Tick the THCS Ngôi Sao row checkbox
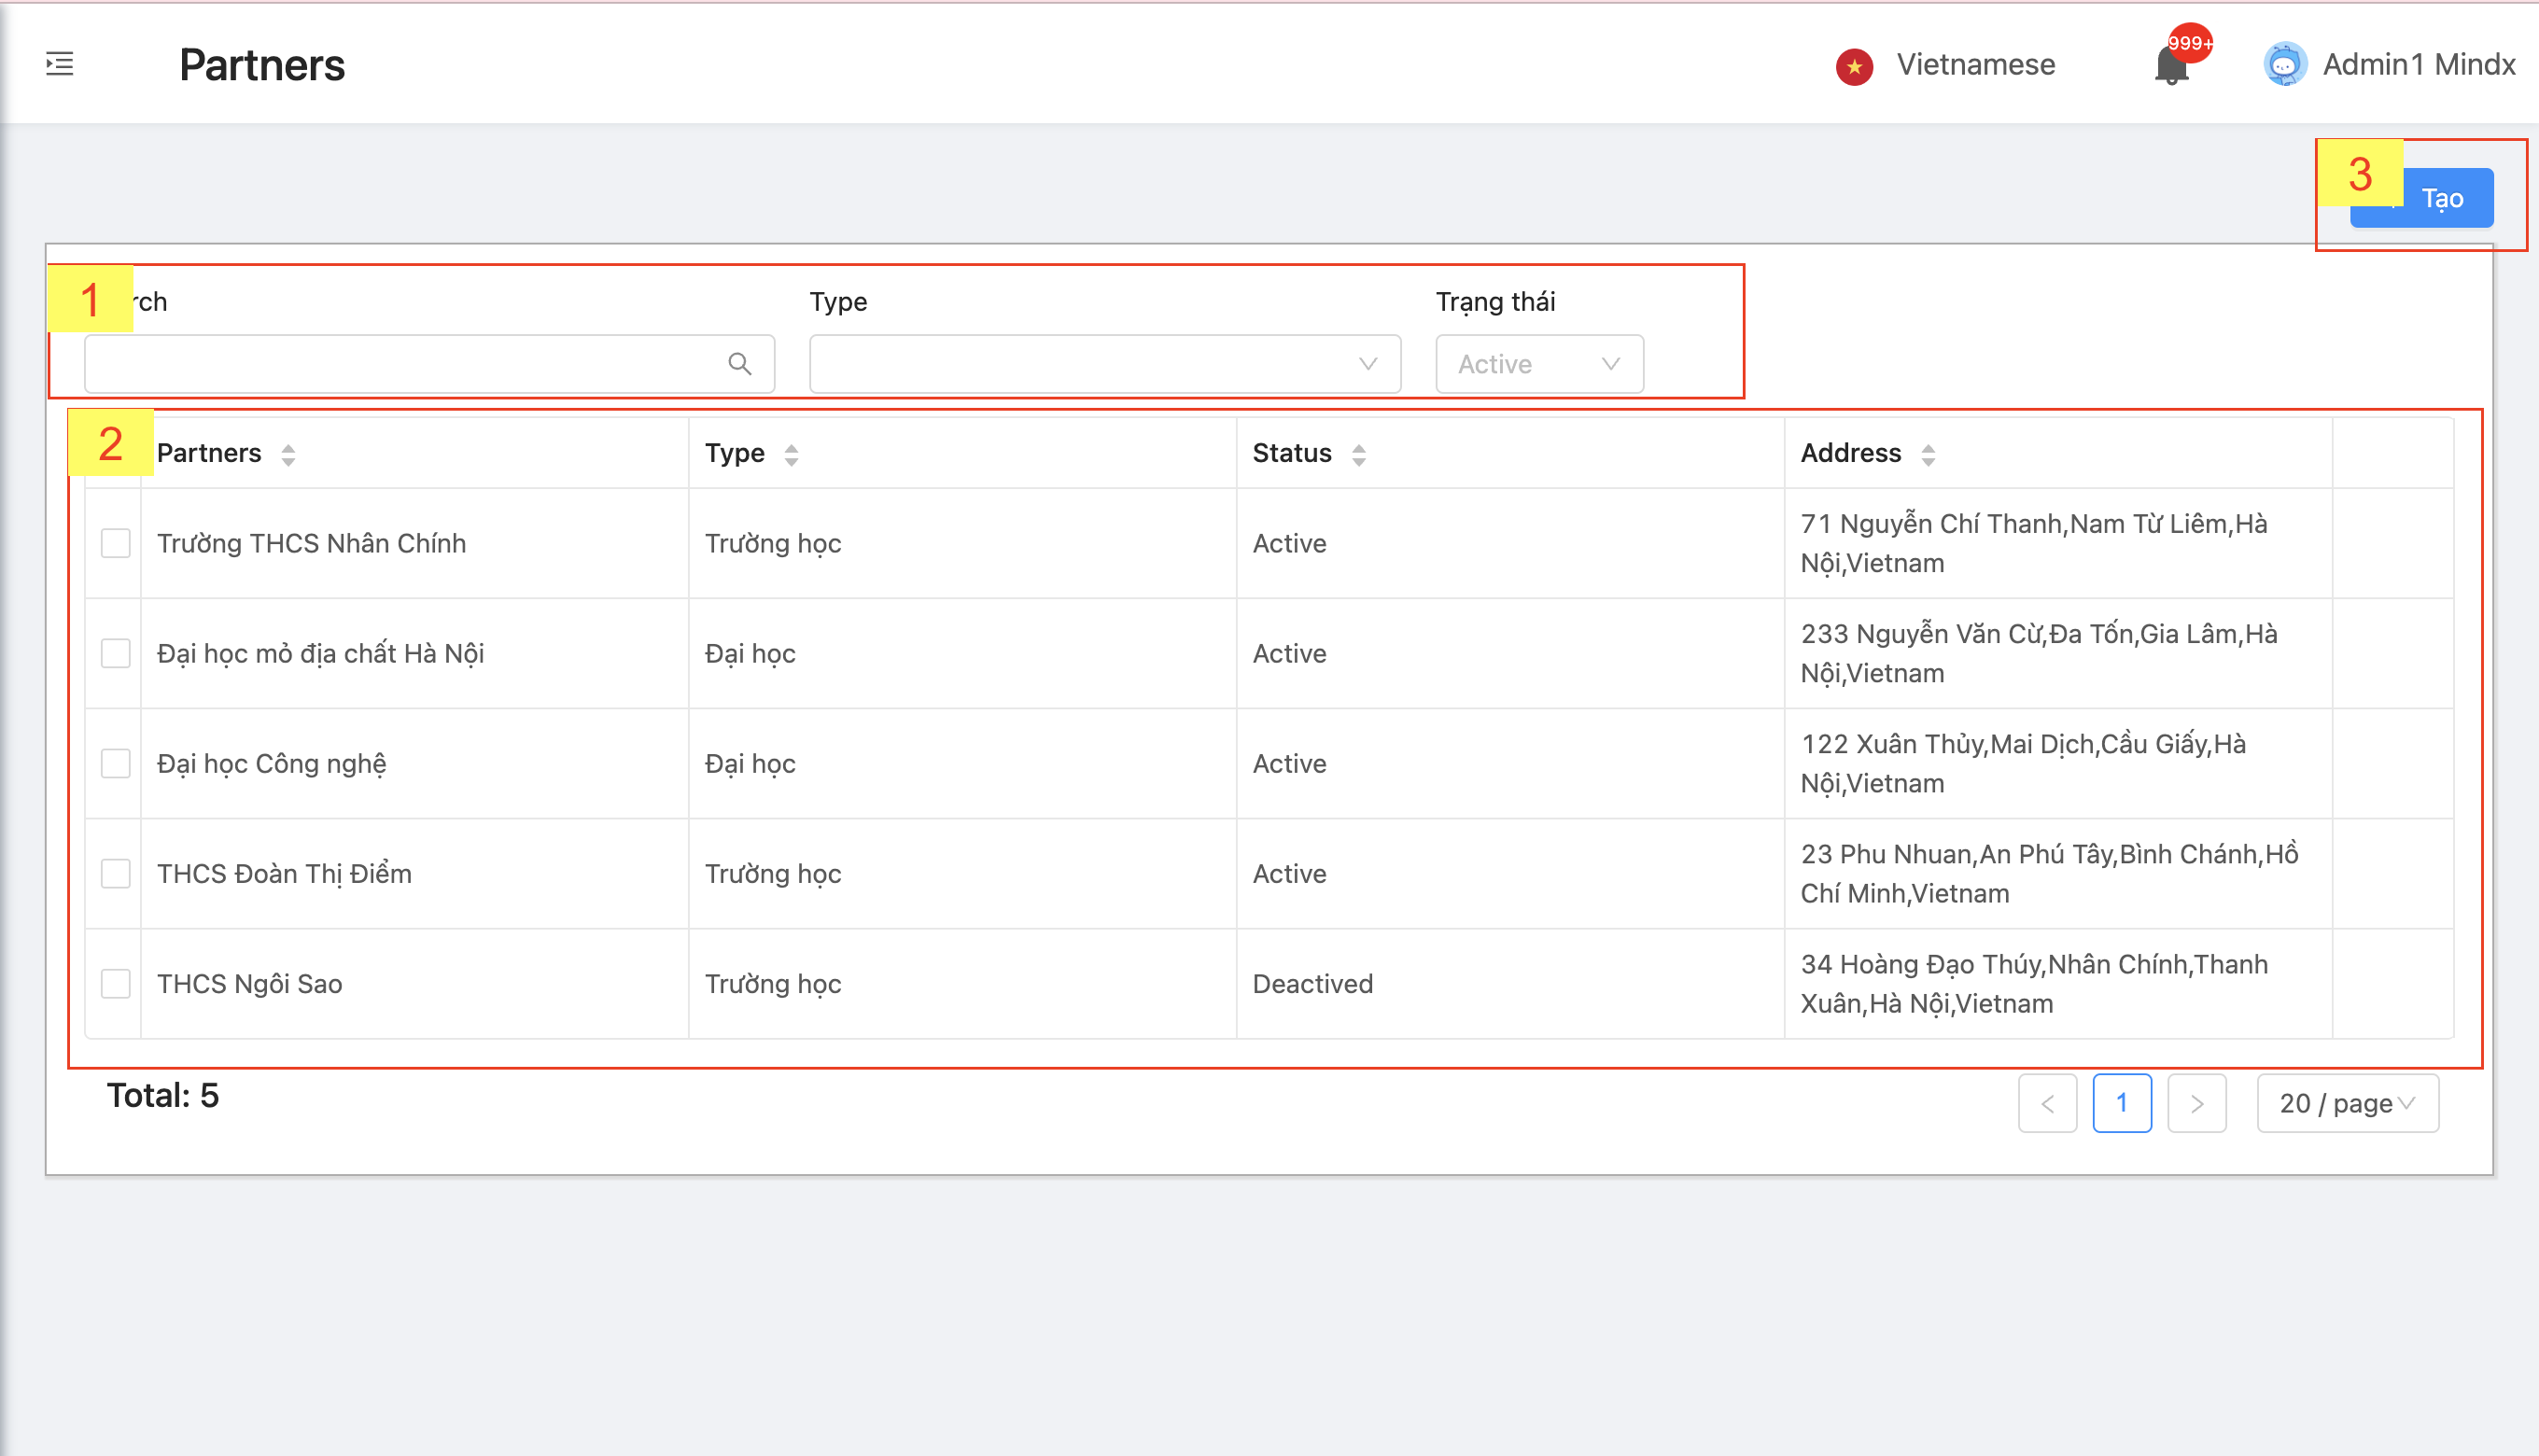2539x1456 pixels. (116, 983)
